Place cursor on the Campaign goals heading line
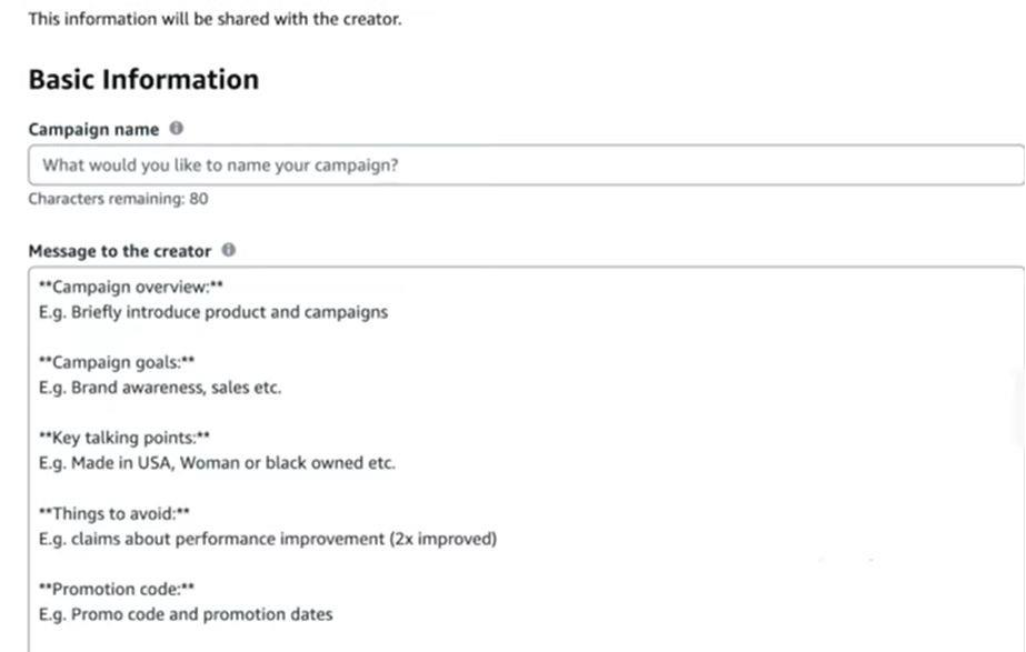Image resolution: width=1026 pixels, height=652 pixels. (116, 362)
